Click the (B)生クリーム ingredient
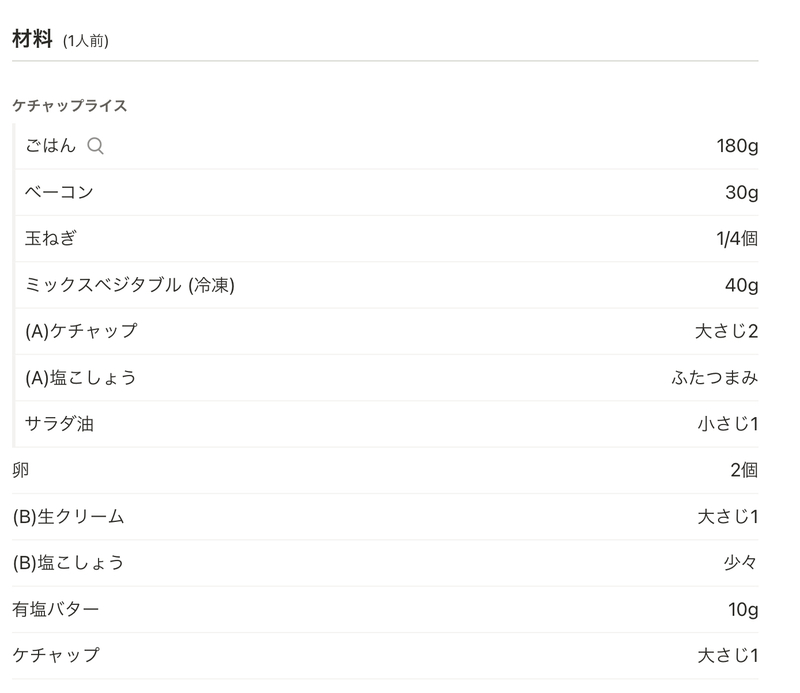 (x=68, y=516)
